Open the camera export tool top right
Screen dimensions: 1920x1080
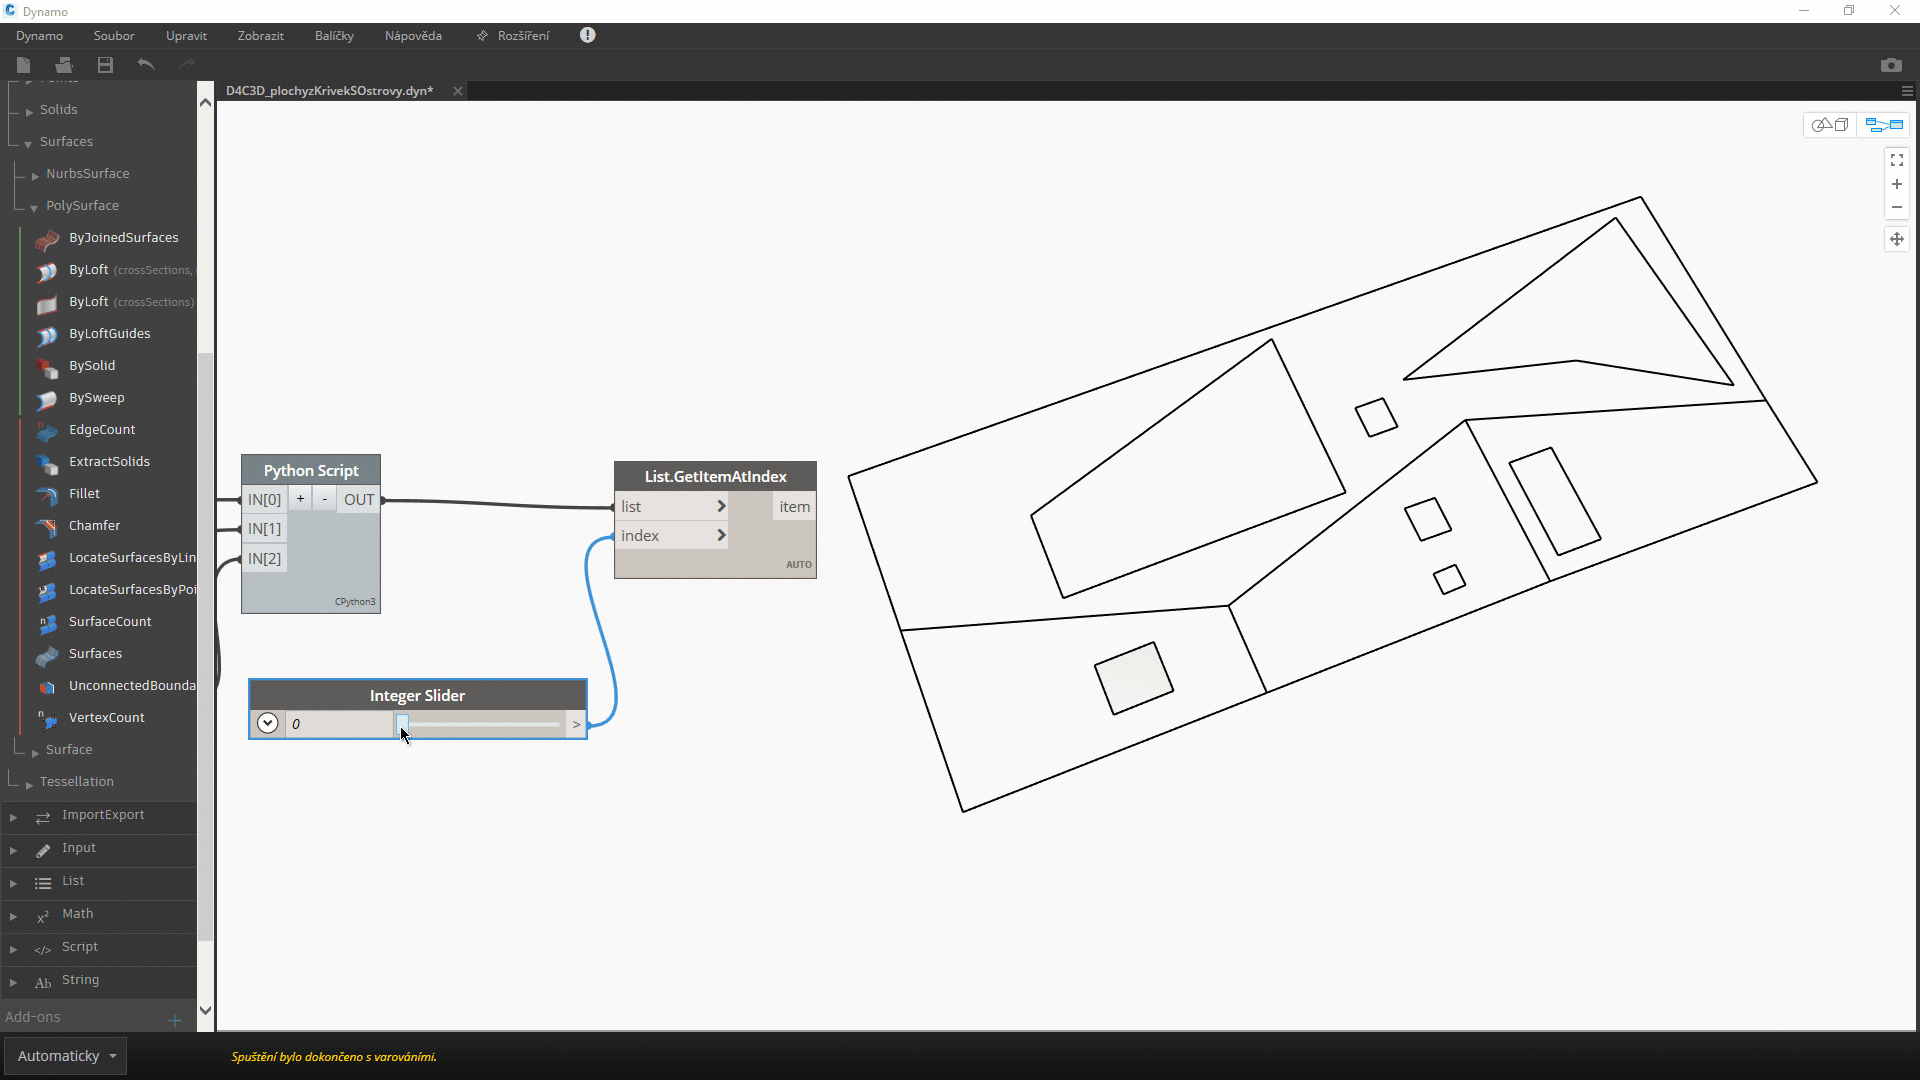(x=1892, y=64)
